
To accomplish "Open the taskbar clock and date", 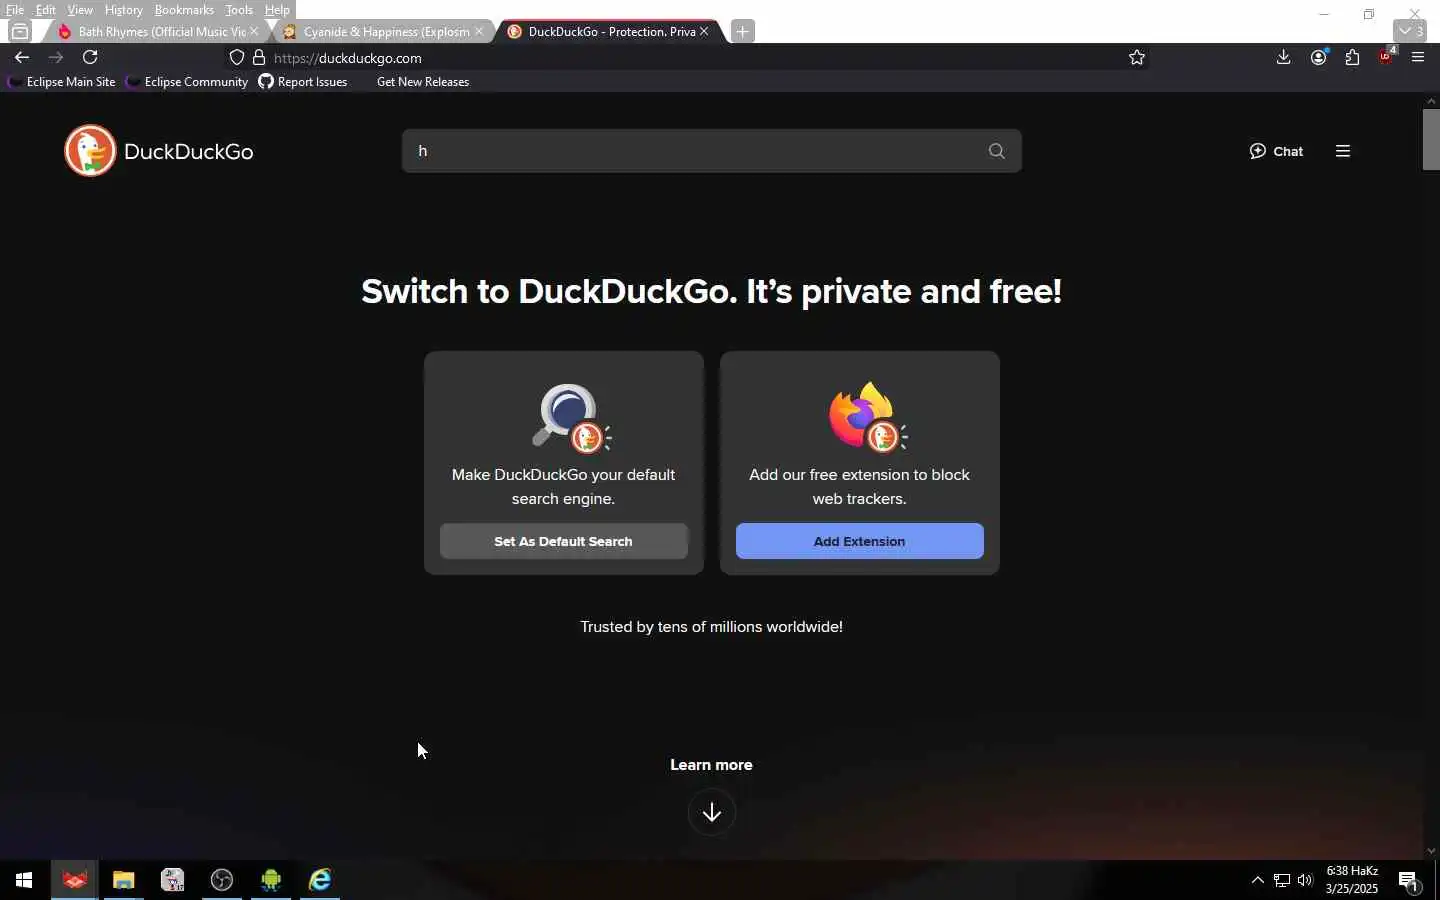I will pos(1352,880).
